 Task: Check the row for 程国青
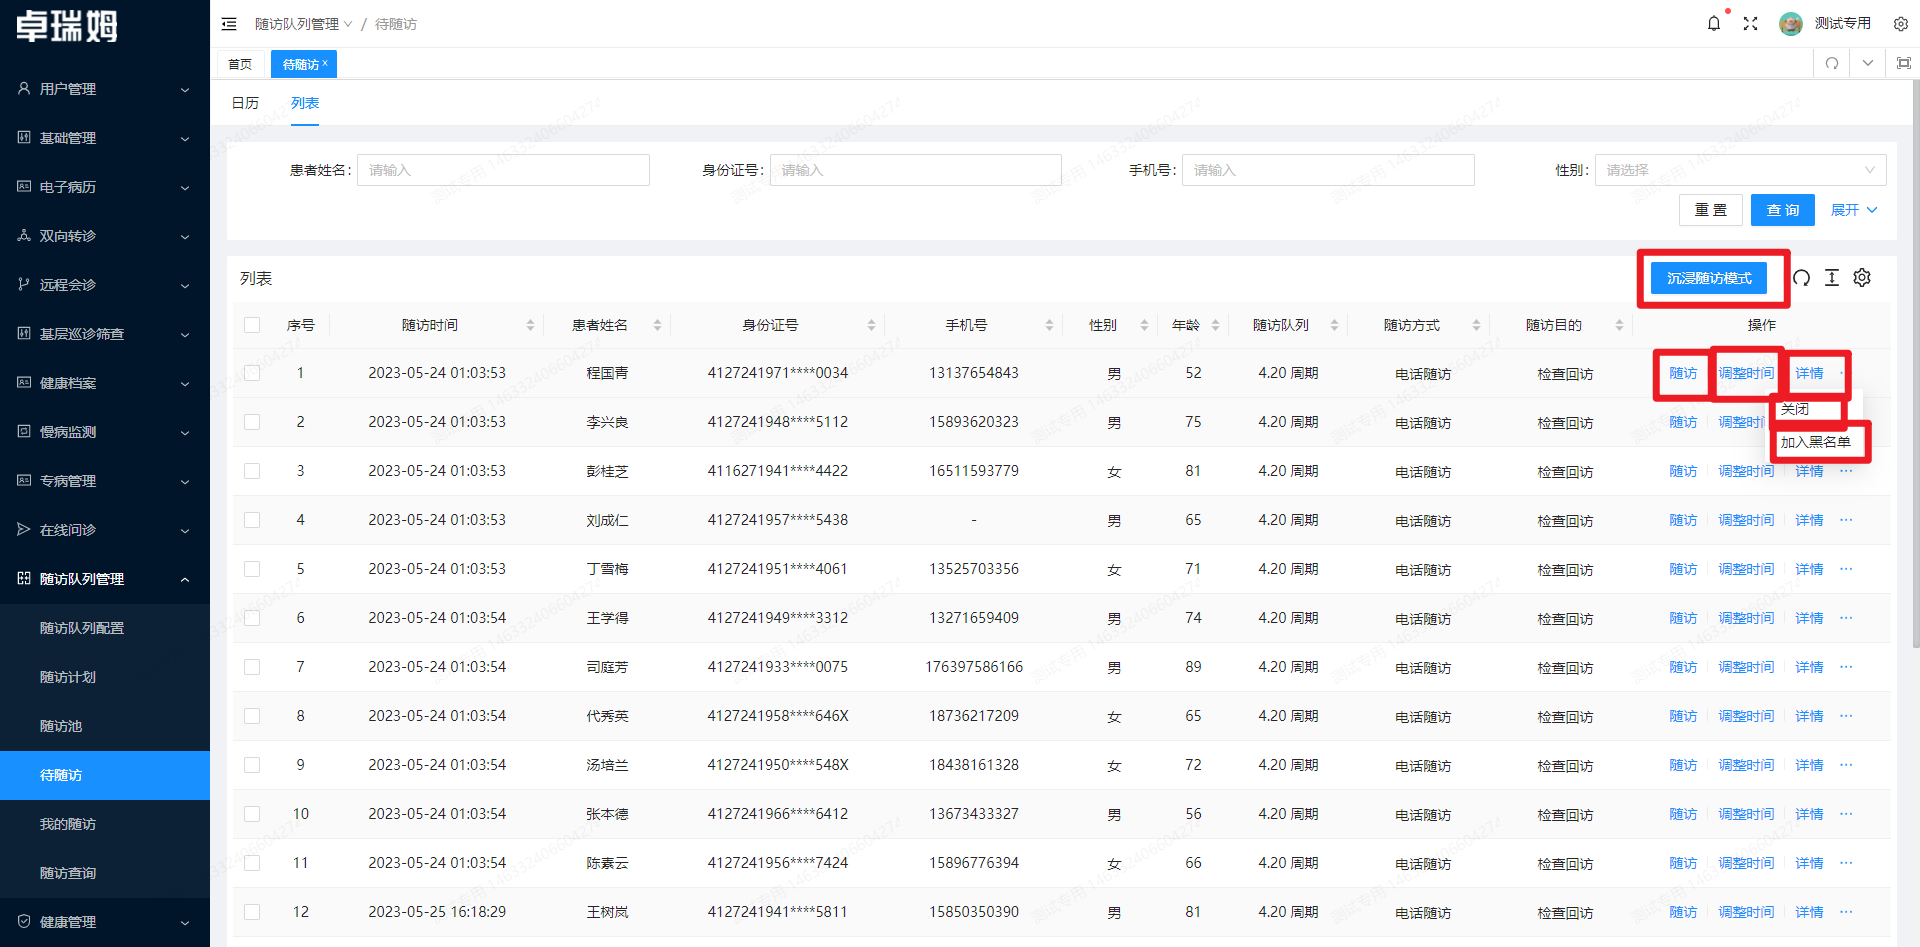[252, 373]
